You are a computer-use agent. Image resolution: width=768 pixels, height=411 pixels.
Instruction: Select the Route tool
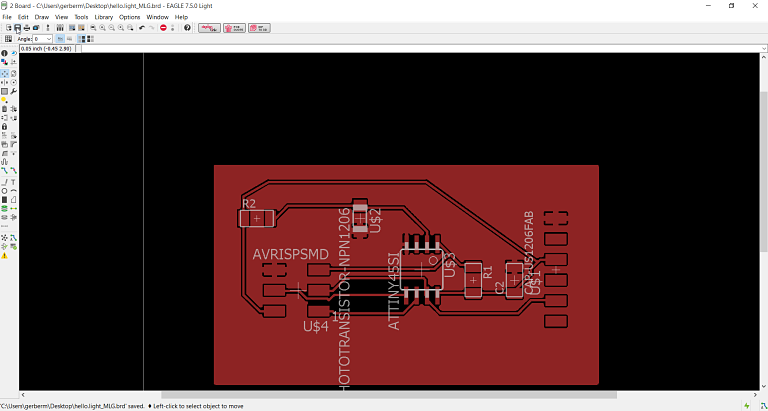(x=4, y=171)
